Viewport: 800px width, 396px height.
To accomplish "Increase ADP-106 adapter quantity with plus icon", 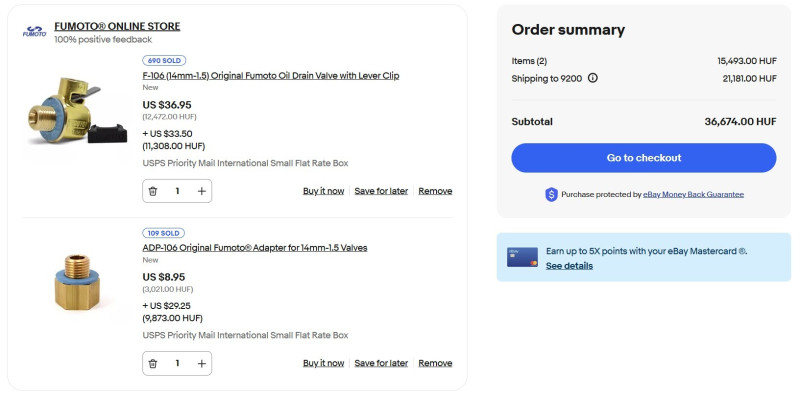I will (x=202, y=363).
